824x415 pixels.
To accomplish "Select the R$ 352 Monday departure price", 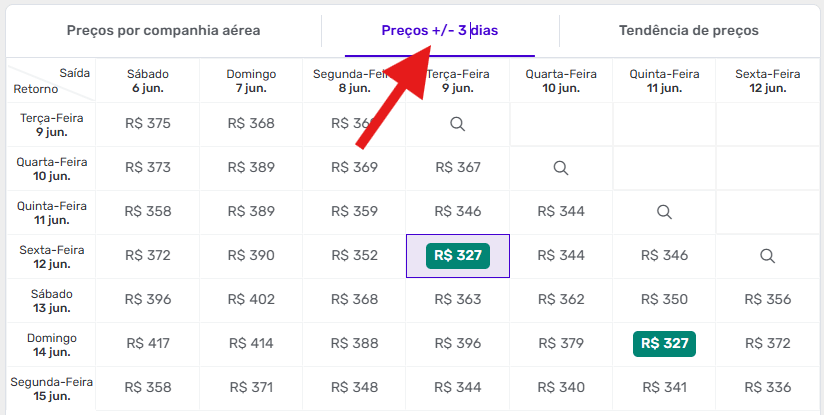I will point(355,256).
